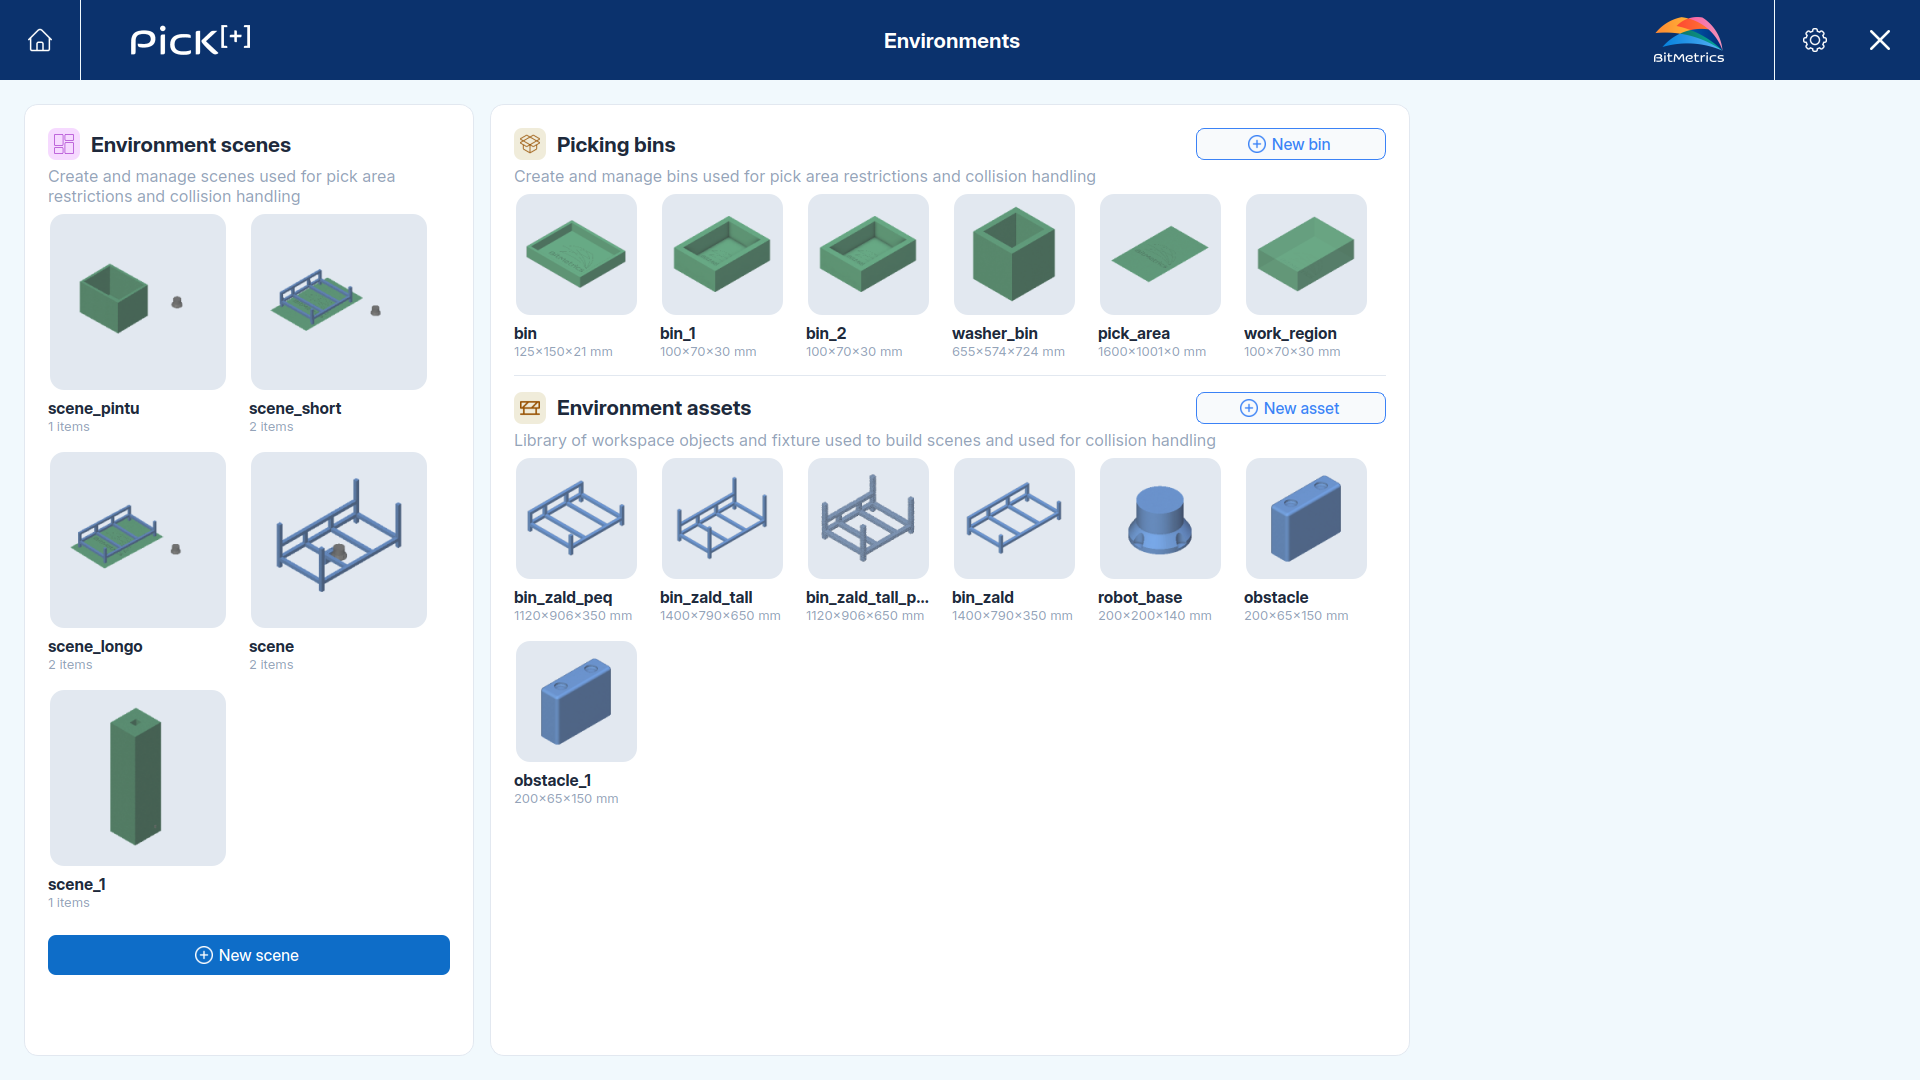
Task: Click the BitMetrics logo
Action: point(1689,40)
